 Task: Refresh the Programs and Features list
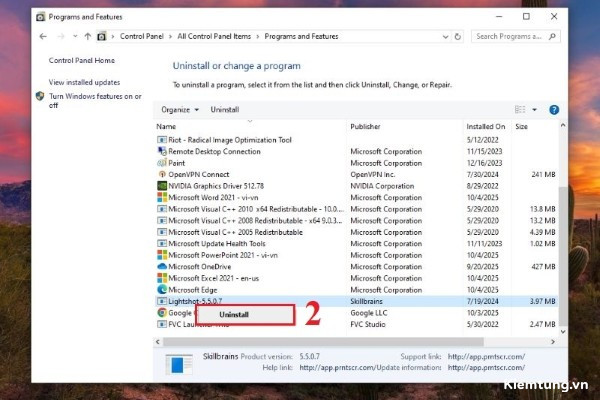457,37
